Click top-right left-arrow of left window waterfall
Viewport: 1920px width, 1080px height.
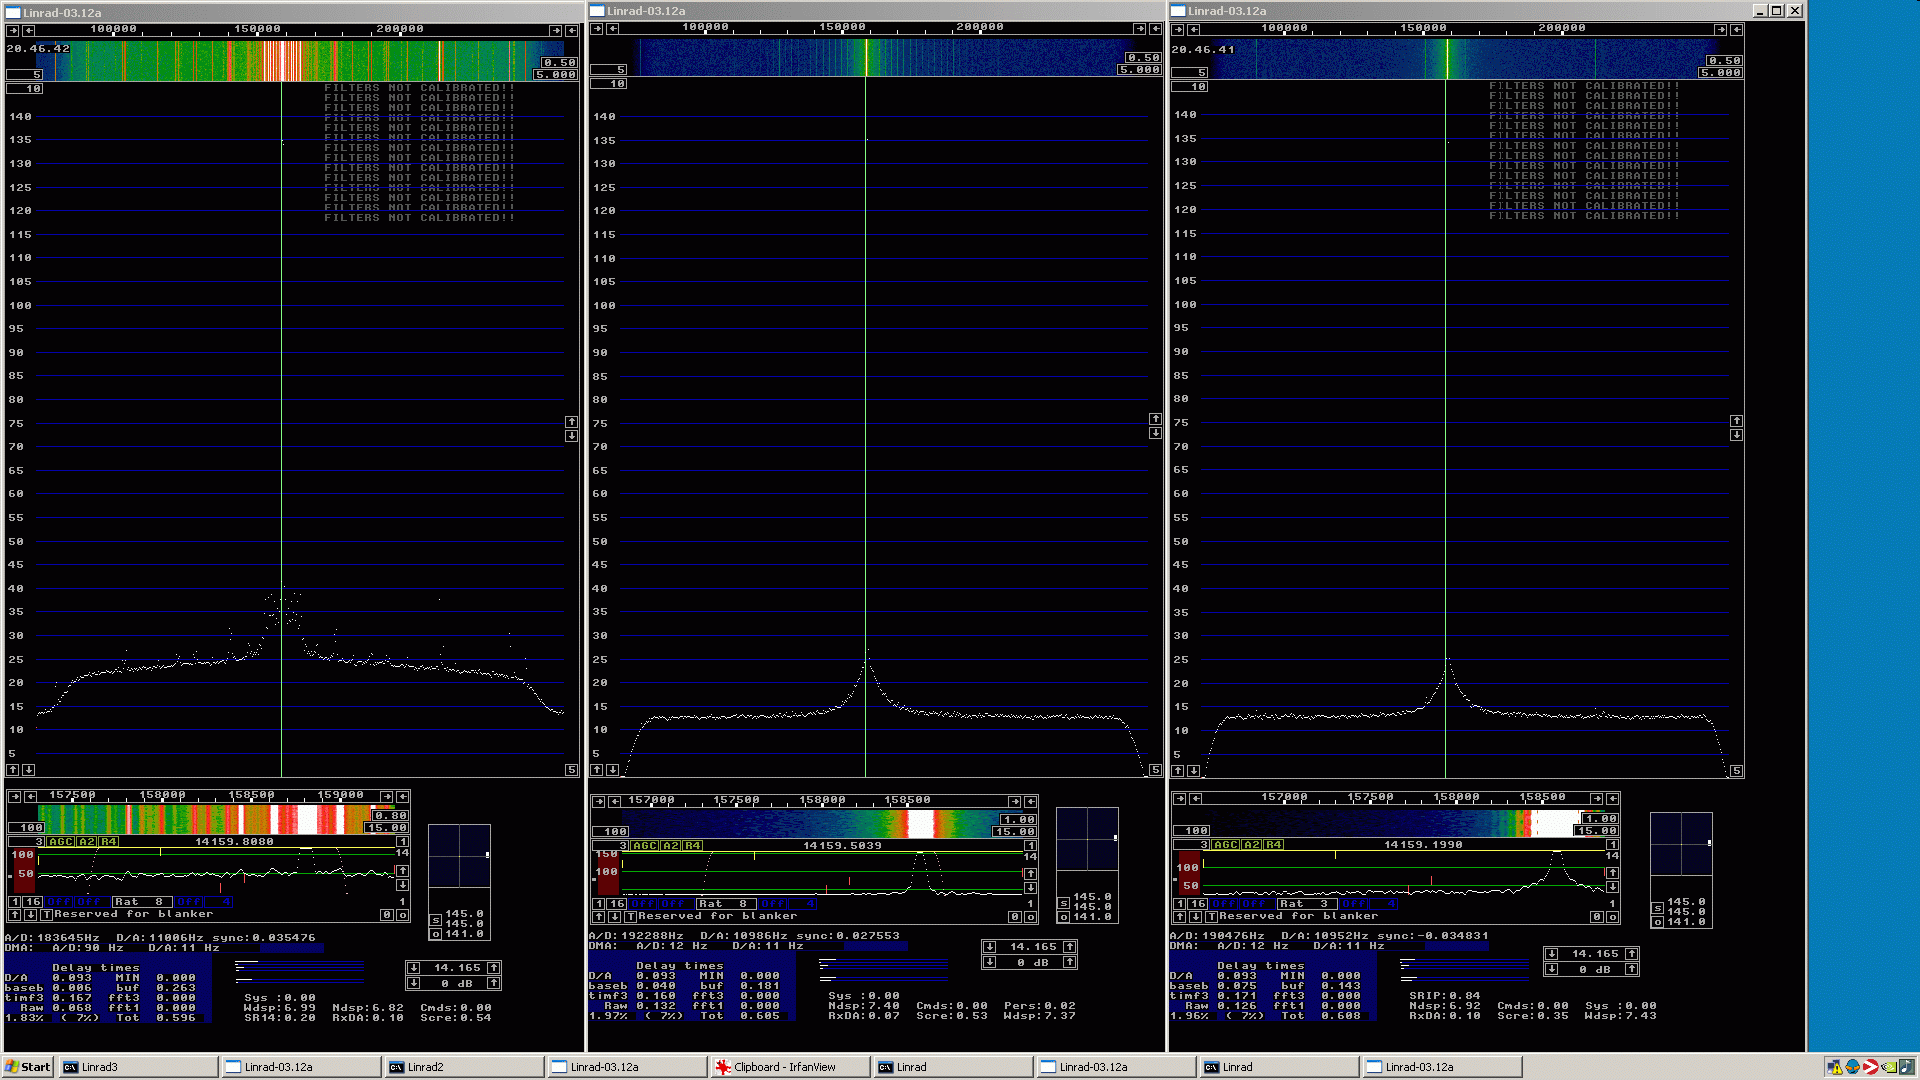(571, 31)
